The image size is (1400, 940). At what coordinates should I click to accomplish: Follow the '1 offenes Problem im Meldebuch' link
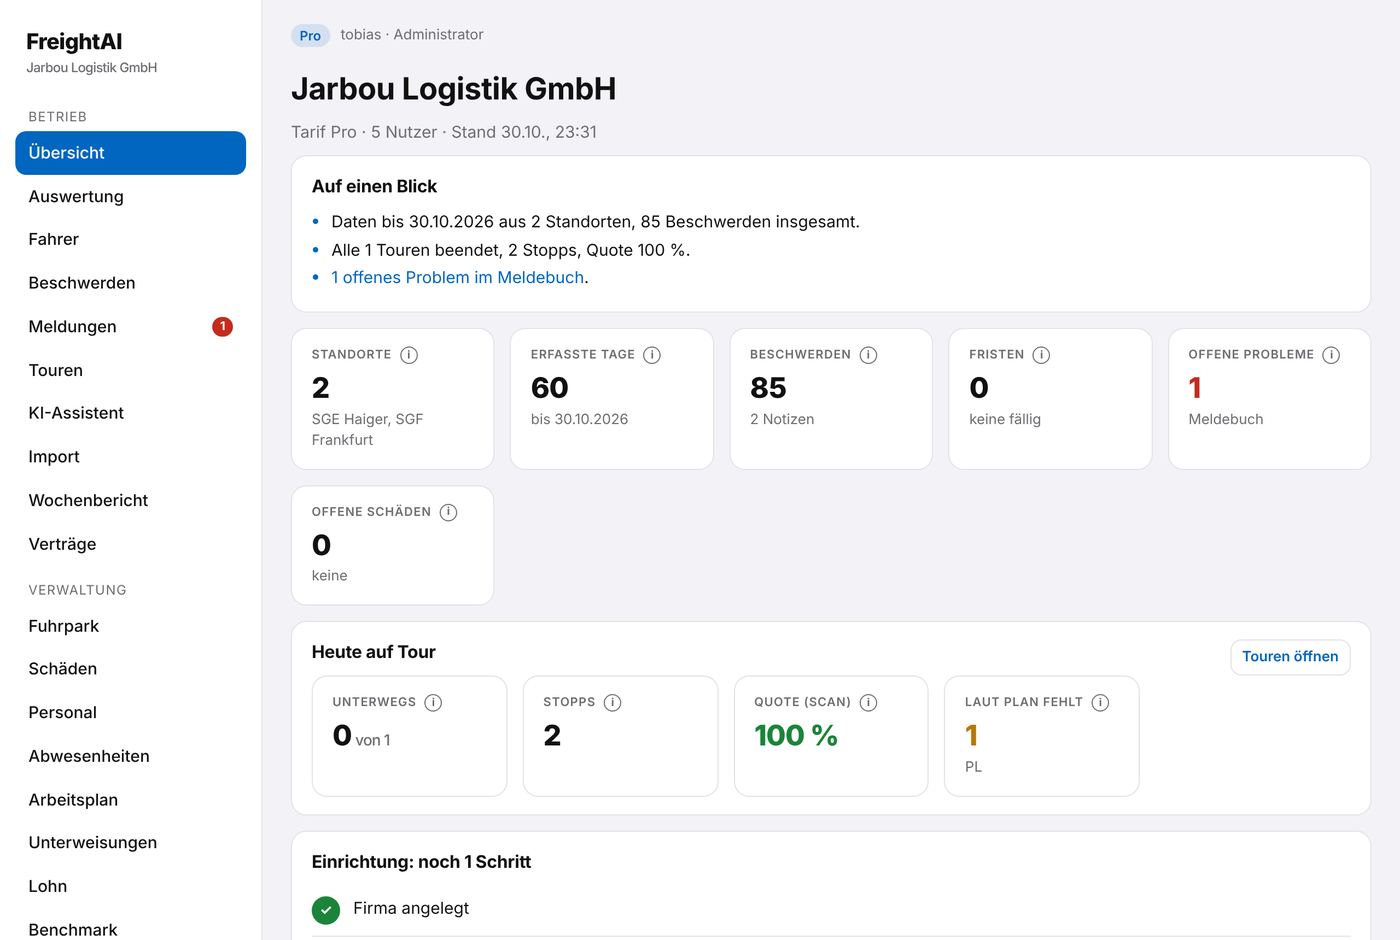(458, 278)
